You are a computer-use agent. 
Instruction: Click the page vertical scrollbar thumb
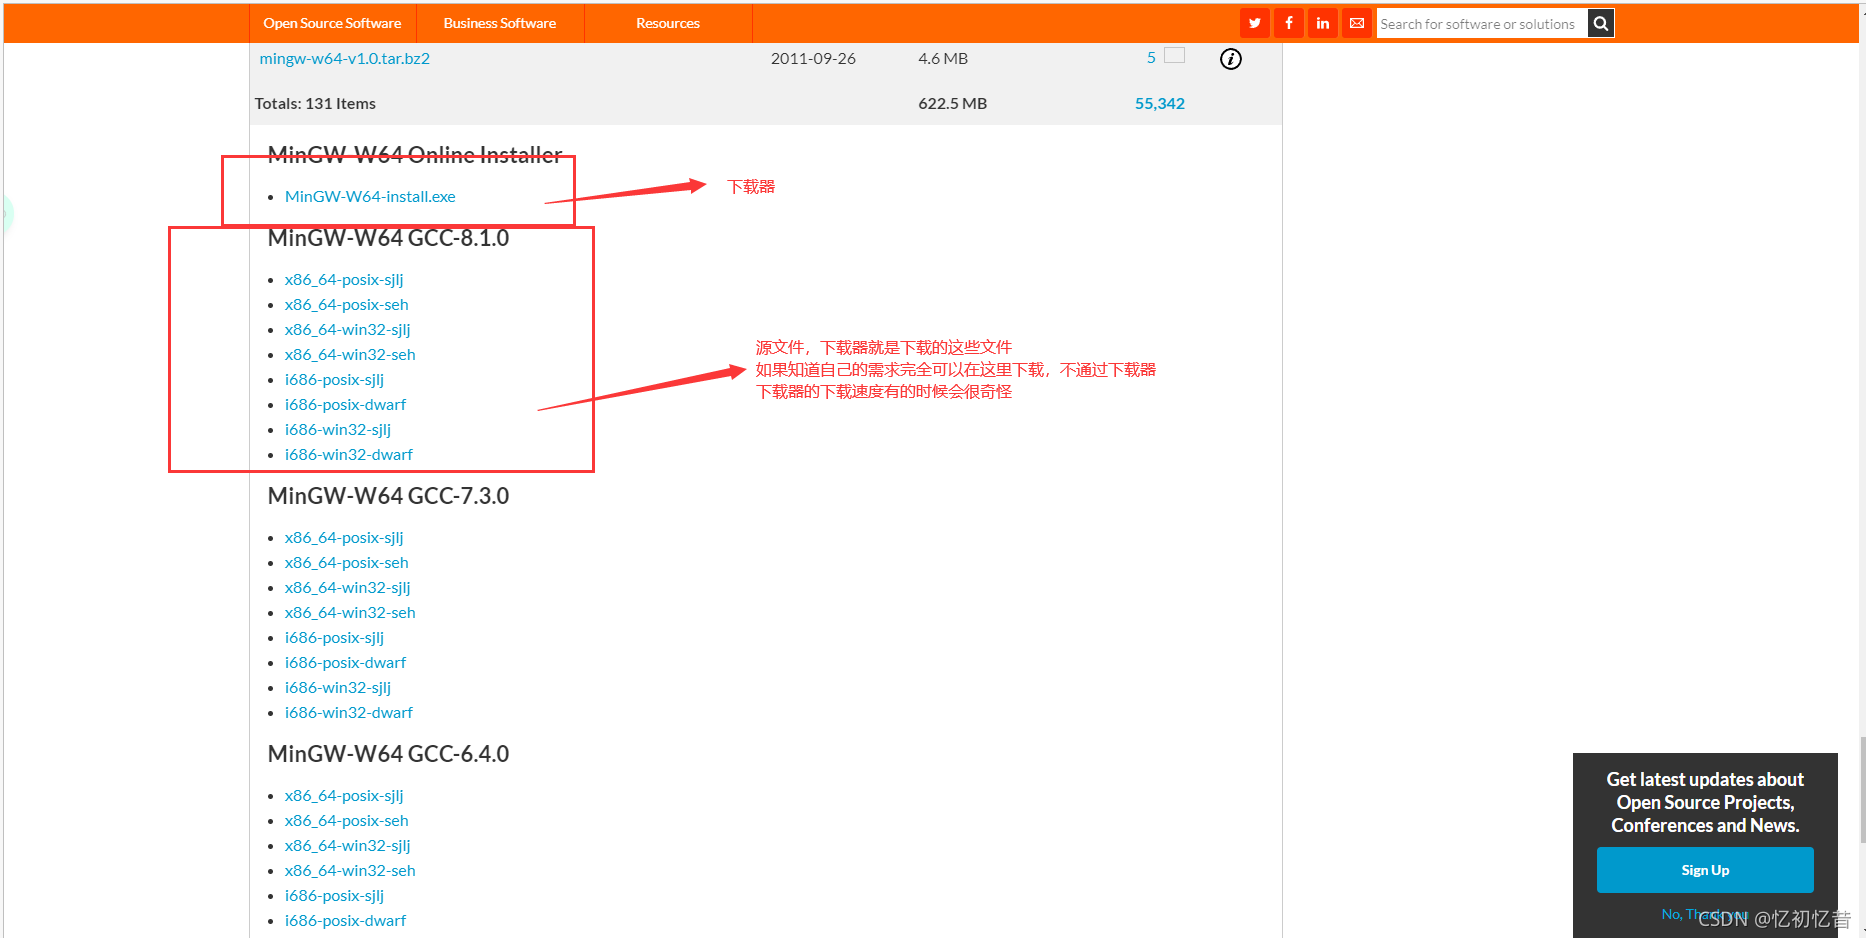tap(1862, 790)
